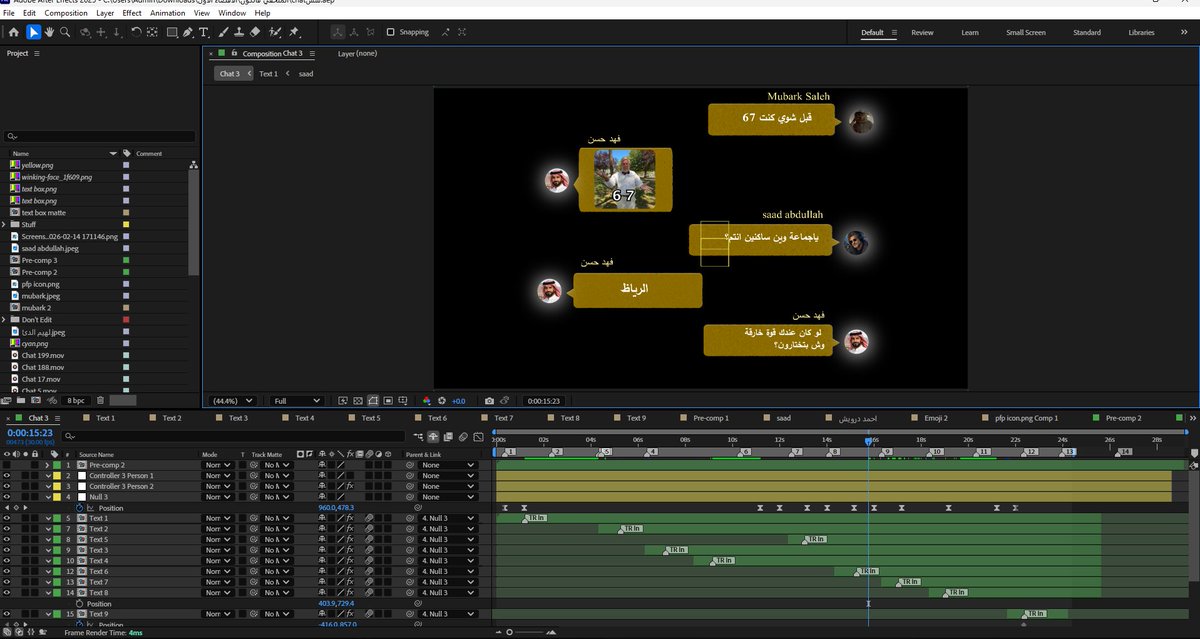Screen dimensions: 1200x639
Task: Switch to the Emoji 2 timeline tab
Action: point(935,418)
